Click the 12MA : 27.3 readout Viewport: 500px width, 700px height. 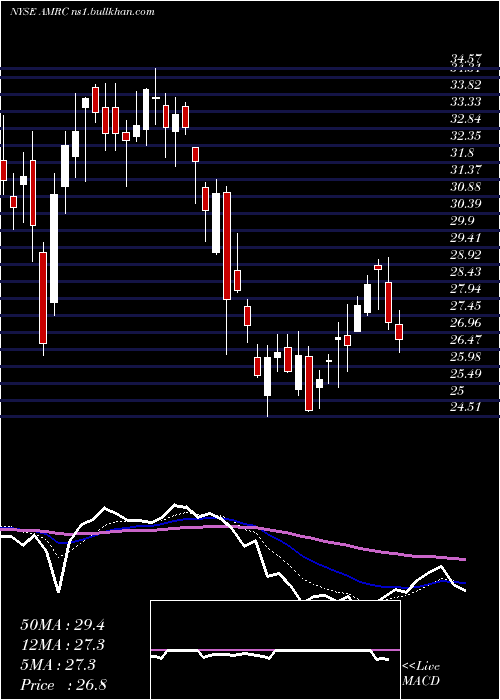[62, 645]
